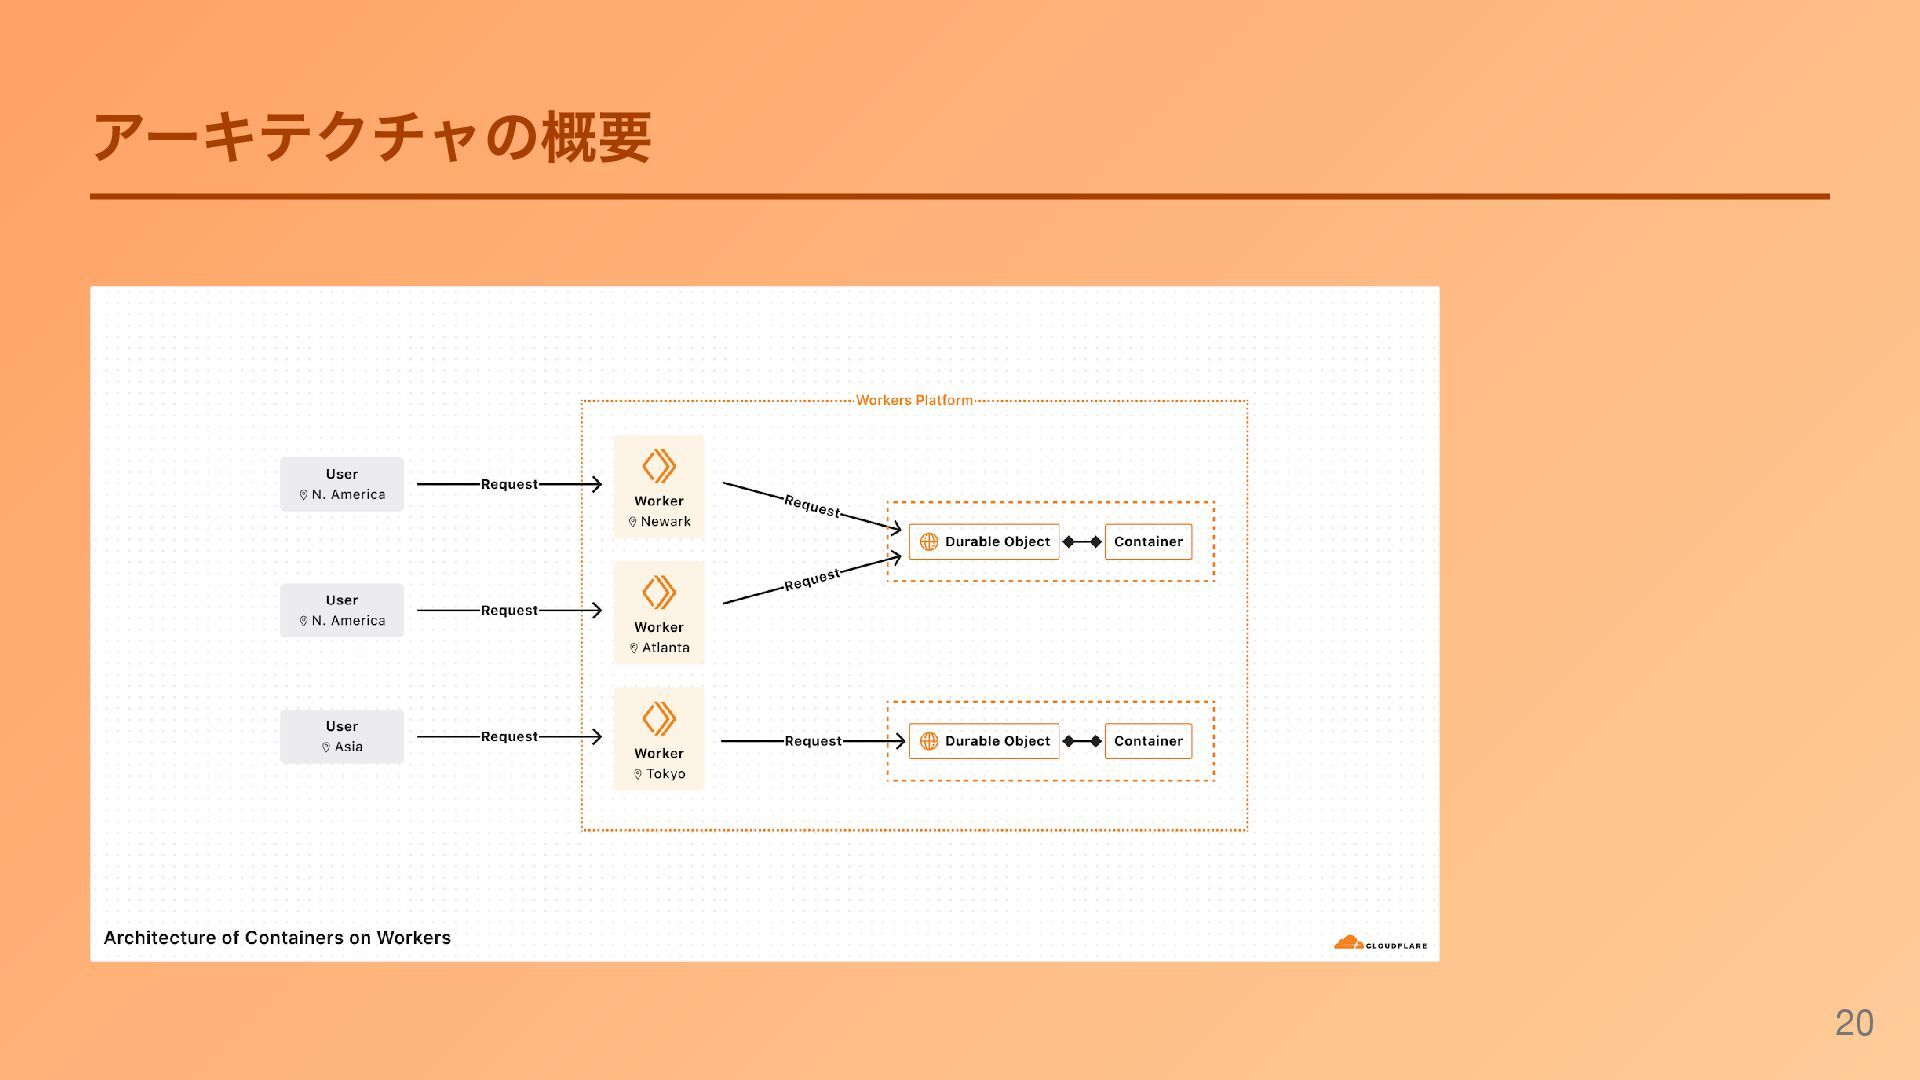This screenshot has height=1080, width=1920.
Task: Click the connector between lower Durable Object and Container
Action: tap(1082, 741)
